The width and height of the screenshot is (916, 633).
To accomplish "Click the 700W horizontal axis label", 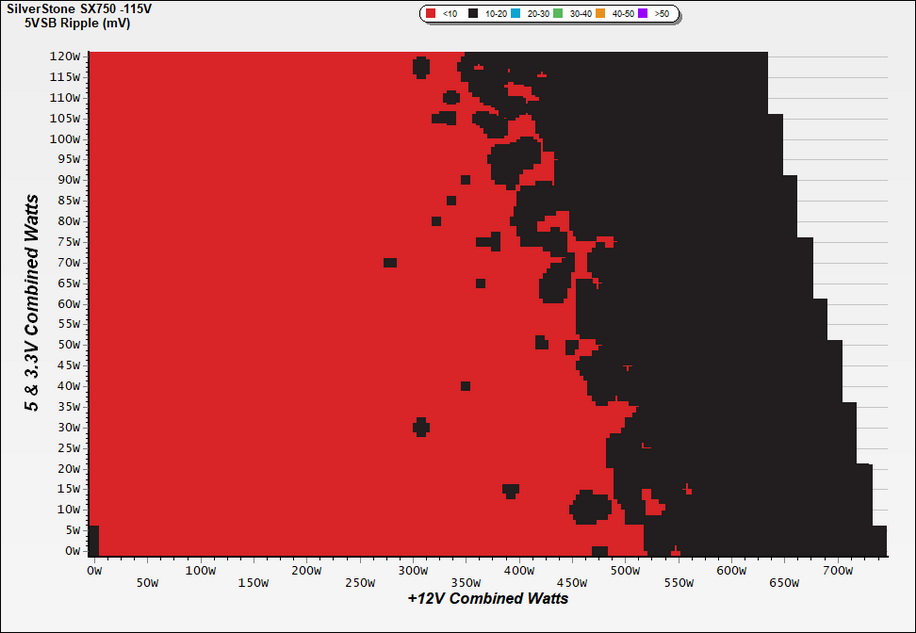I will pyautogui.click(x=837, y=571).
